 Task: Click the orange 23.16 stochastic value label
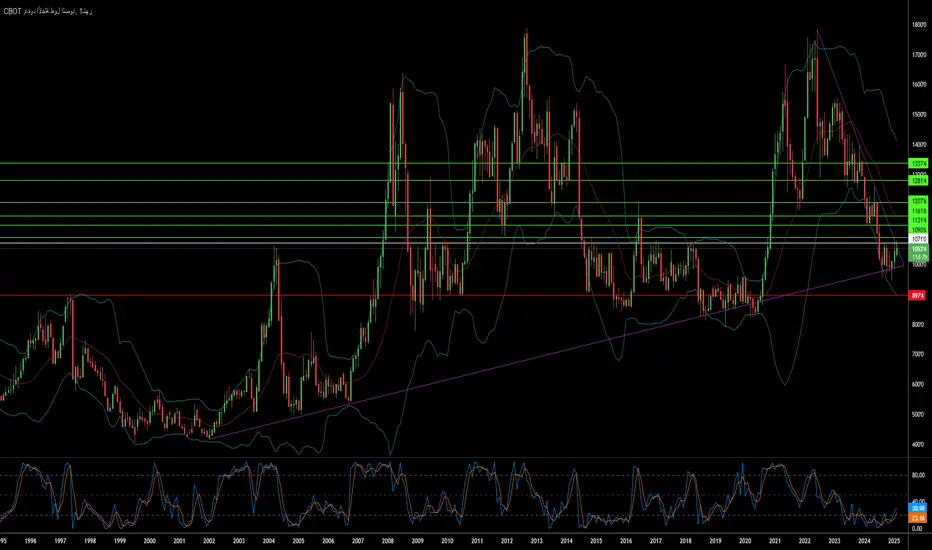(x=918, y=518)
